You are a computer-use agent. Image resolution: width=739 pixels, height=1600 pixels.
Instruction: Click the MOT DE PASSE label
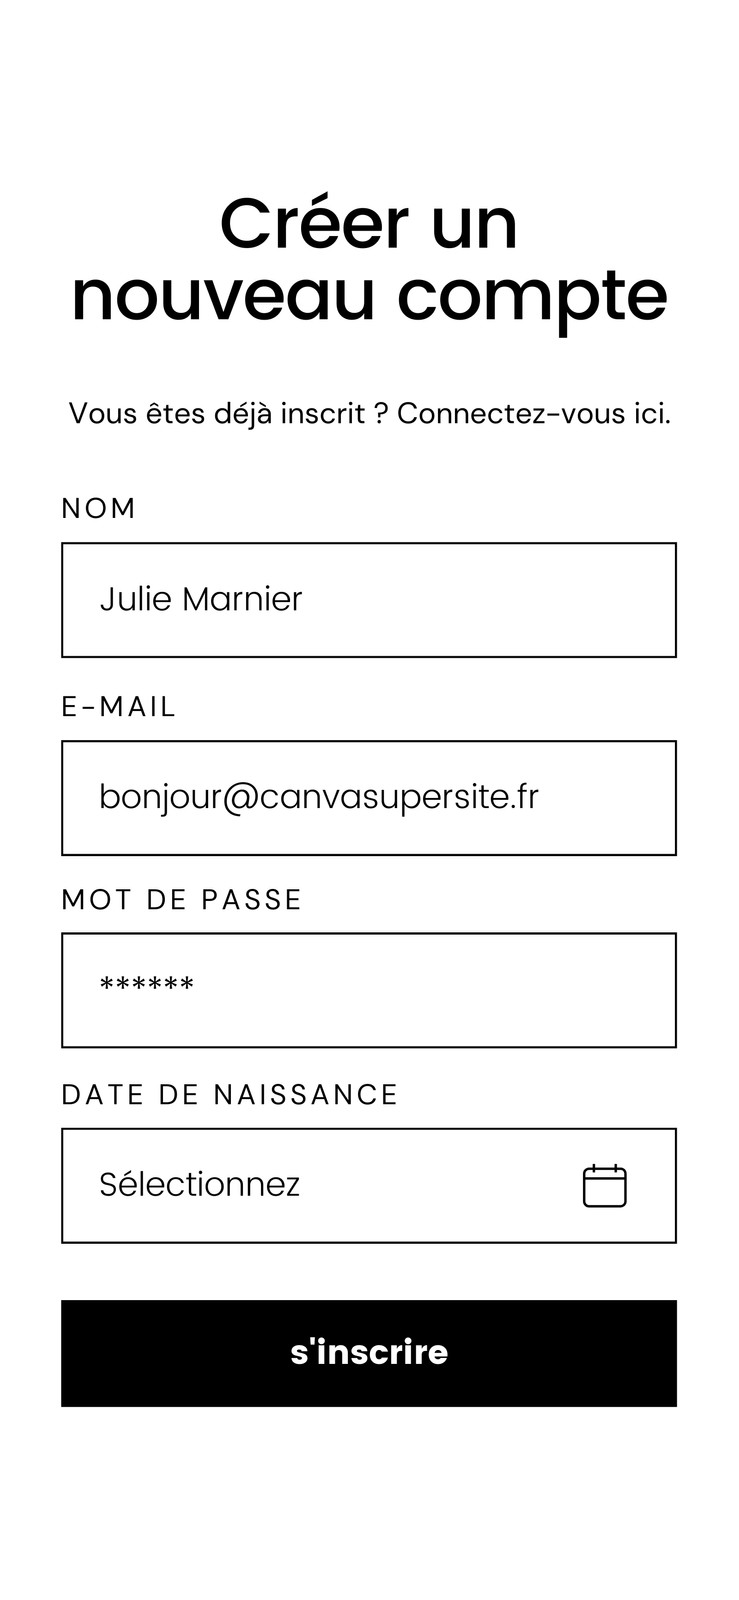click(181, 899)
